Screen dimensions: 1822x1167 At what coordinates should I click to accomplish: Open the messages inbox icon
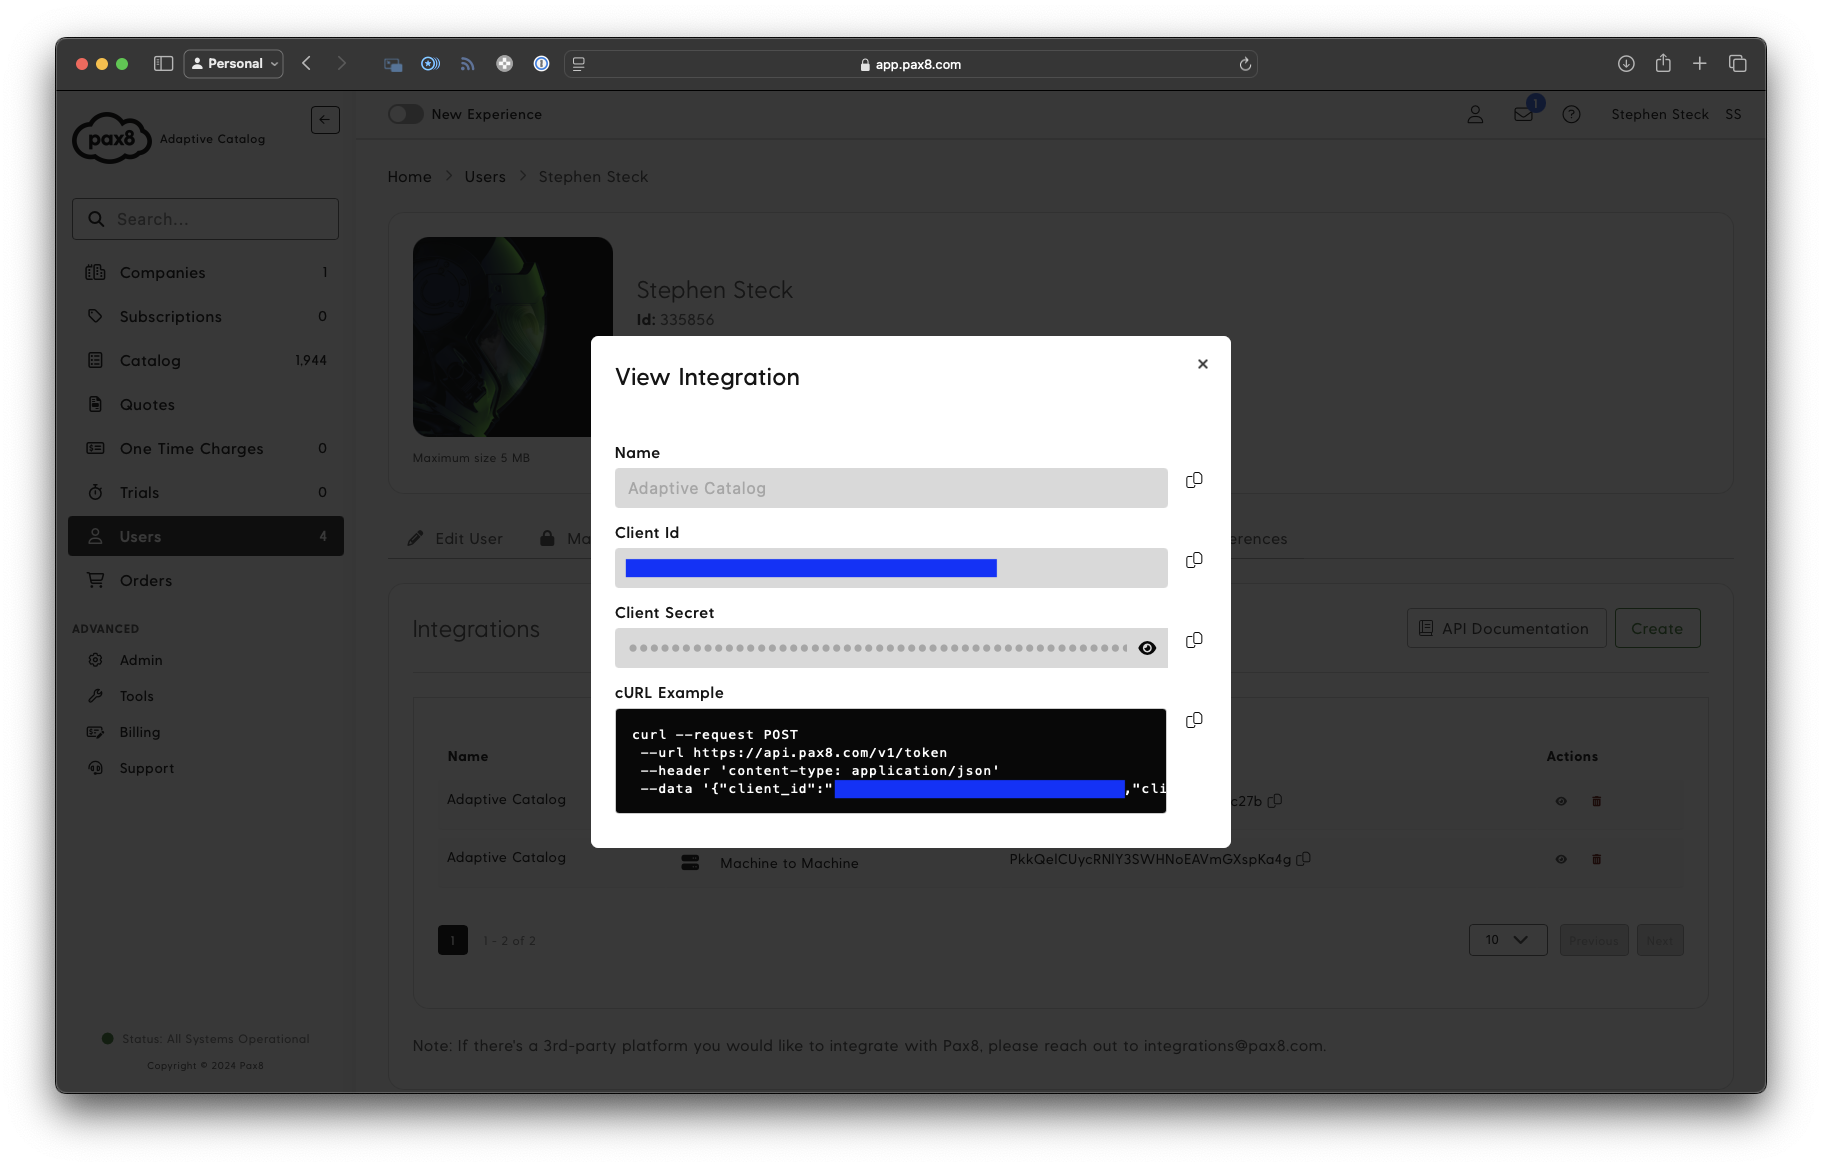coord(1524,114)
